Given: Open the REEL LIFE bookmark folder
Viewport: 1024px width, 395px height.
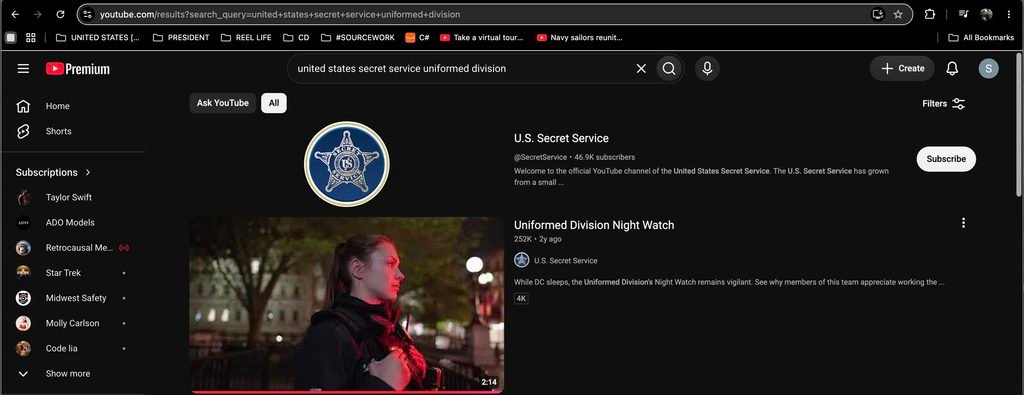Looking at the screenshot, I should tap(246, 37).
